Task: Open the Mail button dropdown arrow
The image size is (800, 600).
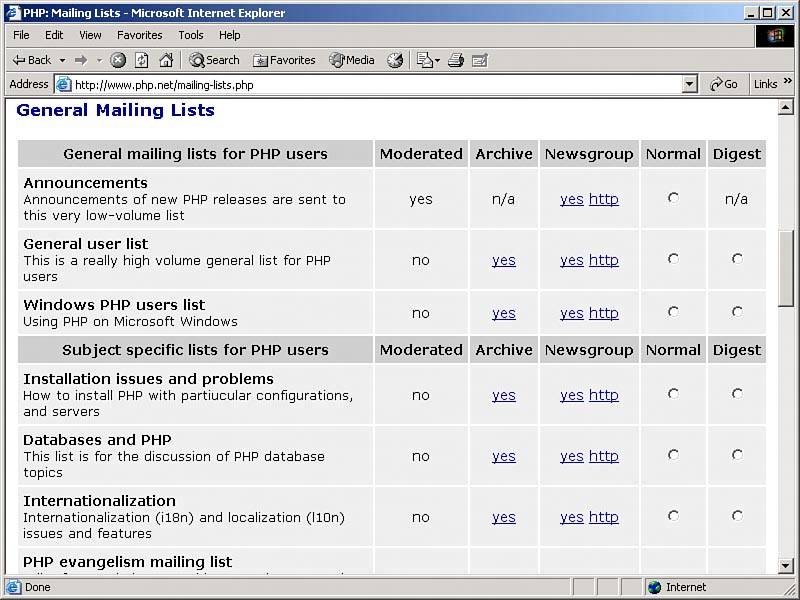Action: [x=437, y=60]
